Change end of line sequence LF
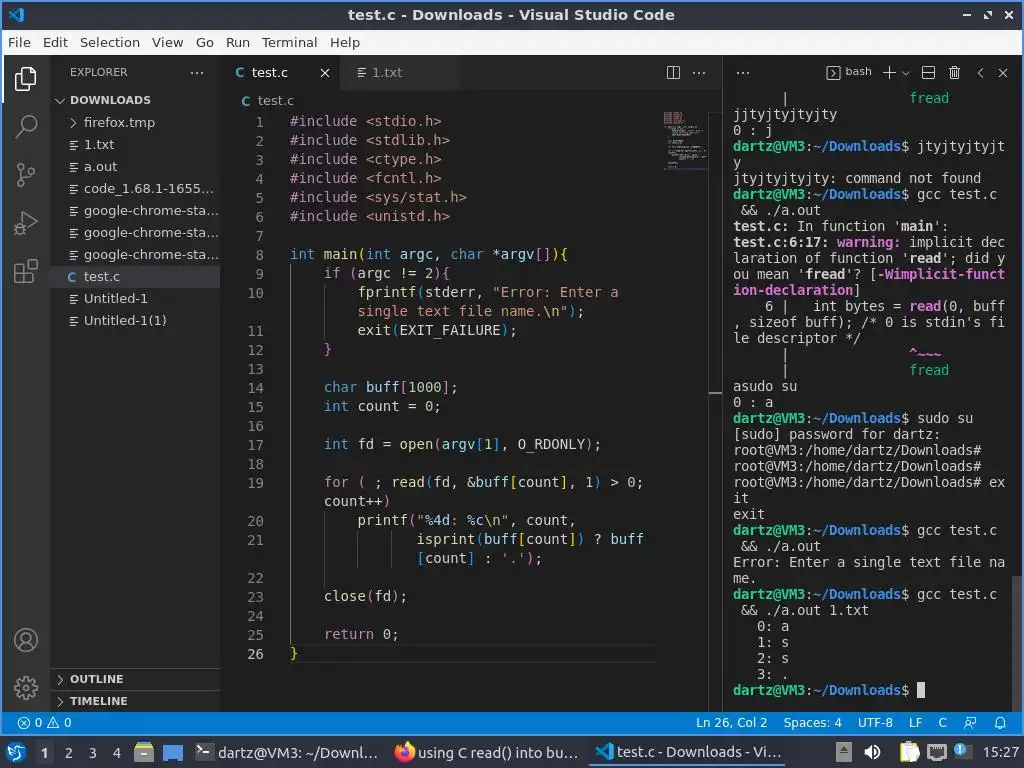This screenshot has width=1024, height=768. pos(916,723)
